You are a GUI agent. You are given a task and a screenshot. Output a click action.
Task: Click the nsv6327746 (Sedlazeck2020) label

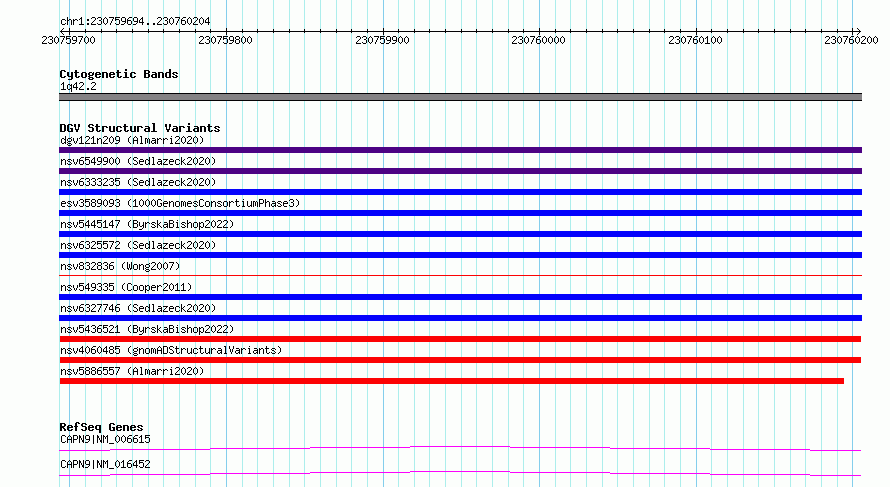tap(138, 308)
